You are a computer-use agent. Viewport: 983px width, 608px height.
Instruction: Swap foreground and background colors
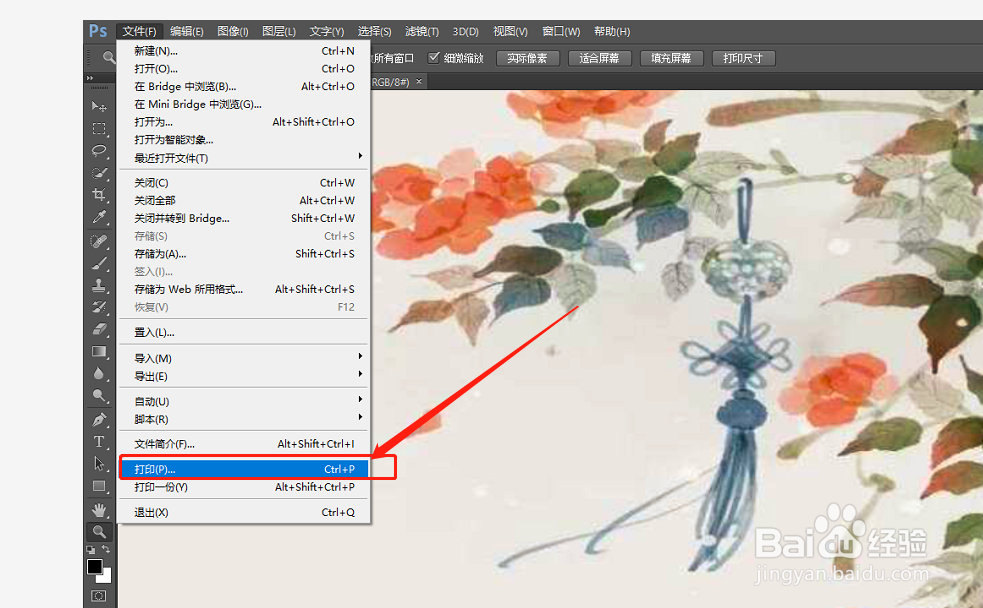(x=106, y=549)
